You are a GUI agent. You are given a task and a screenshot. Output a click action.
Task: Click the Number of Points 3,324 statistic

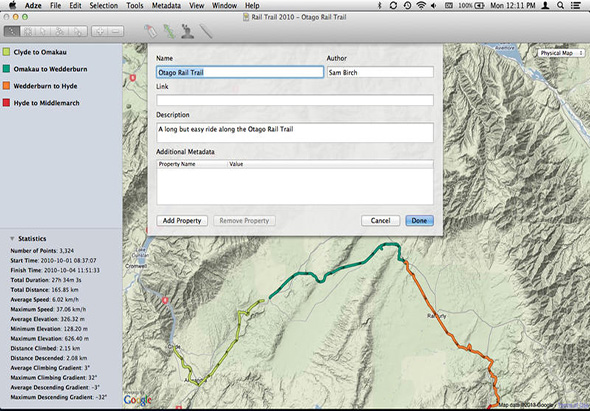pyautogui.click(x=42, y=251)
